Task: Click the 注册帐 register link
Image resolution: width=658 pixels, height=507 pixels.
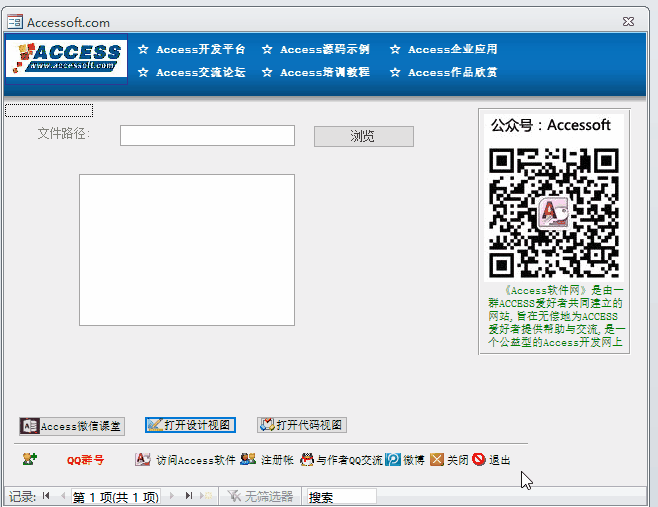Action: 277,460
